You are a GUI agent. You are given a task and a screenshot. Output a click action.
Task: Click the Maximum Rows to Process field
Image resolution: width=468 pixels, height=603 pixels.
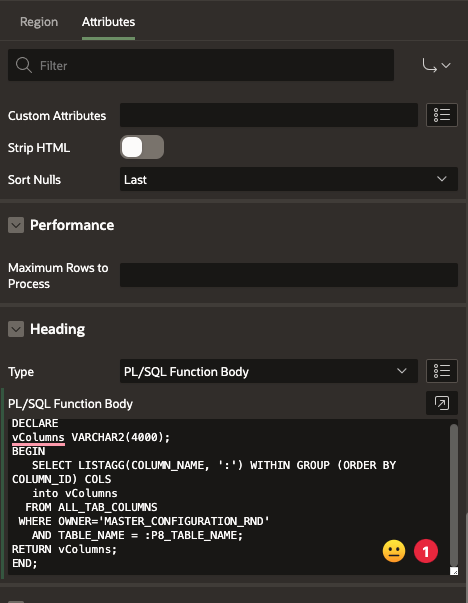pos(289,275)
